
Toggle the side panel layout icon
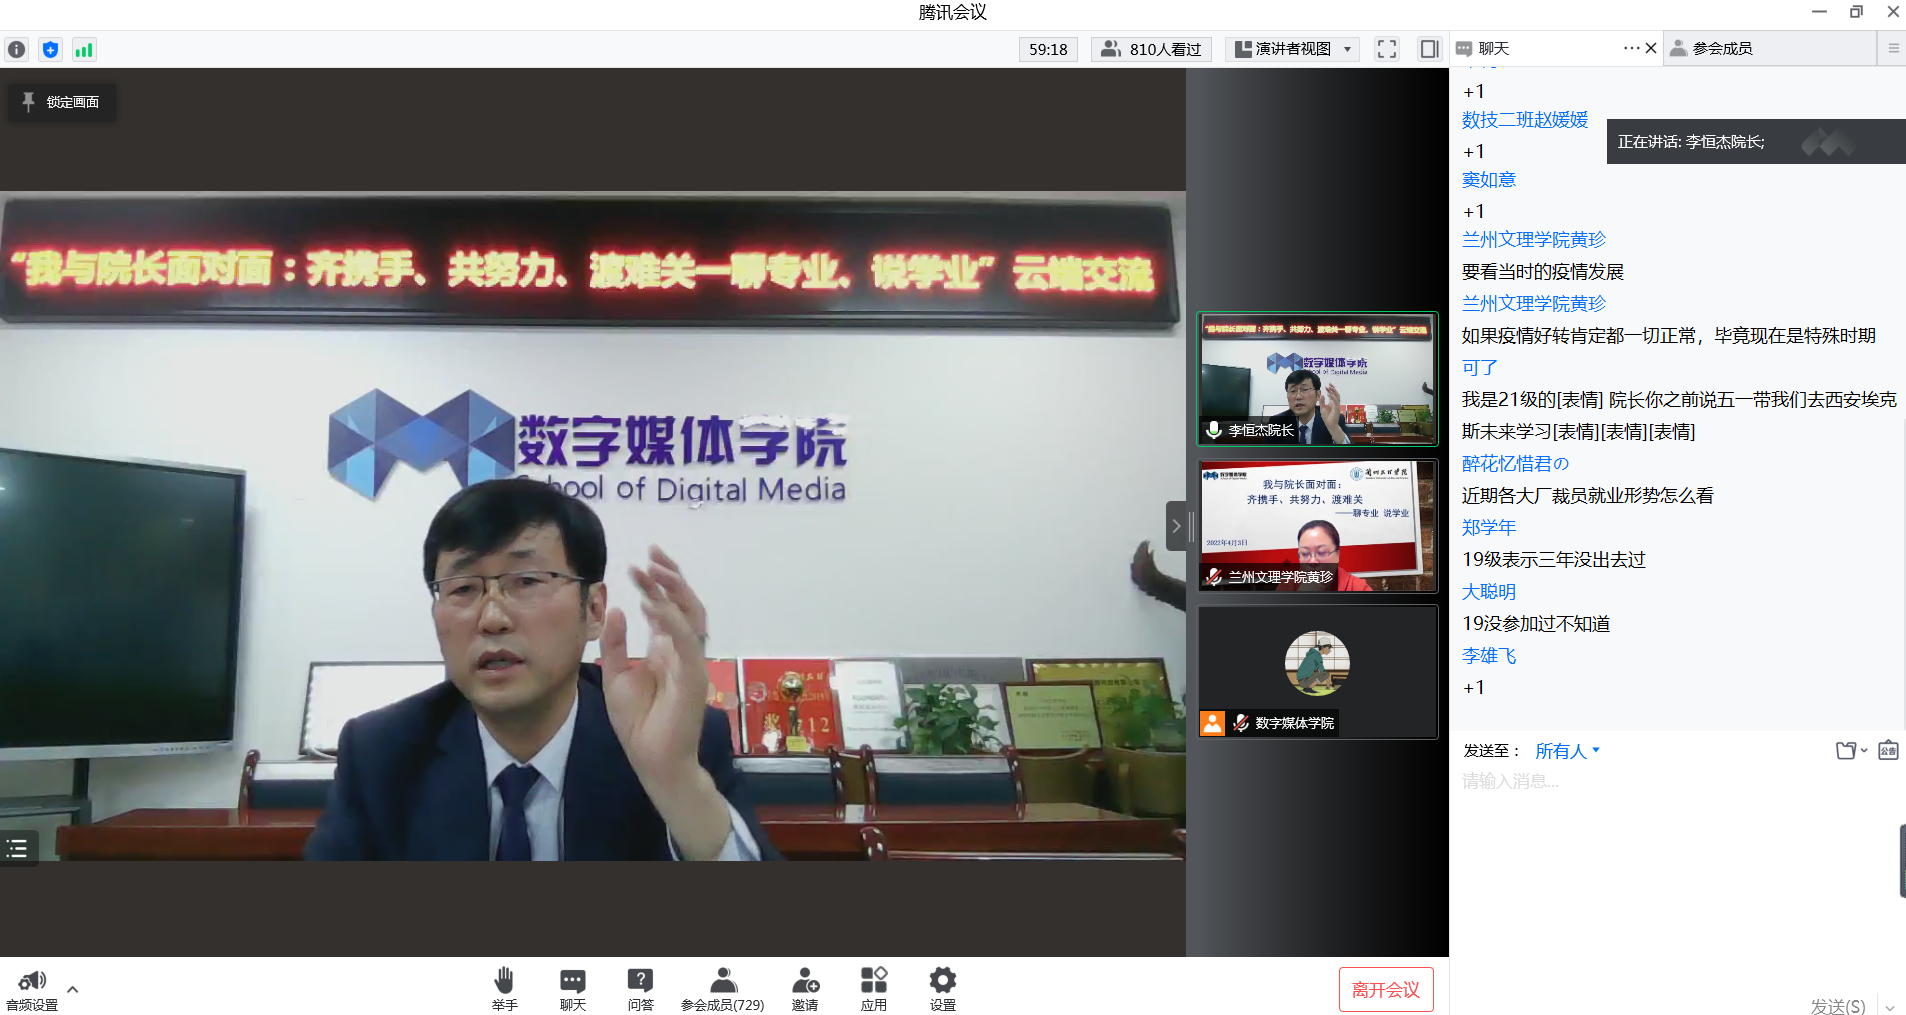point(1429,49)
